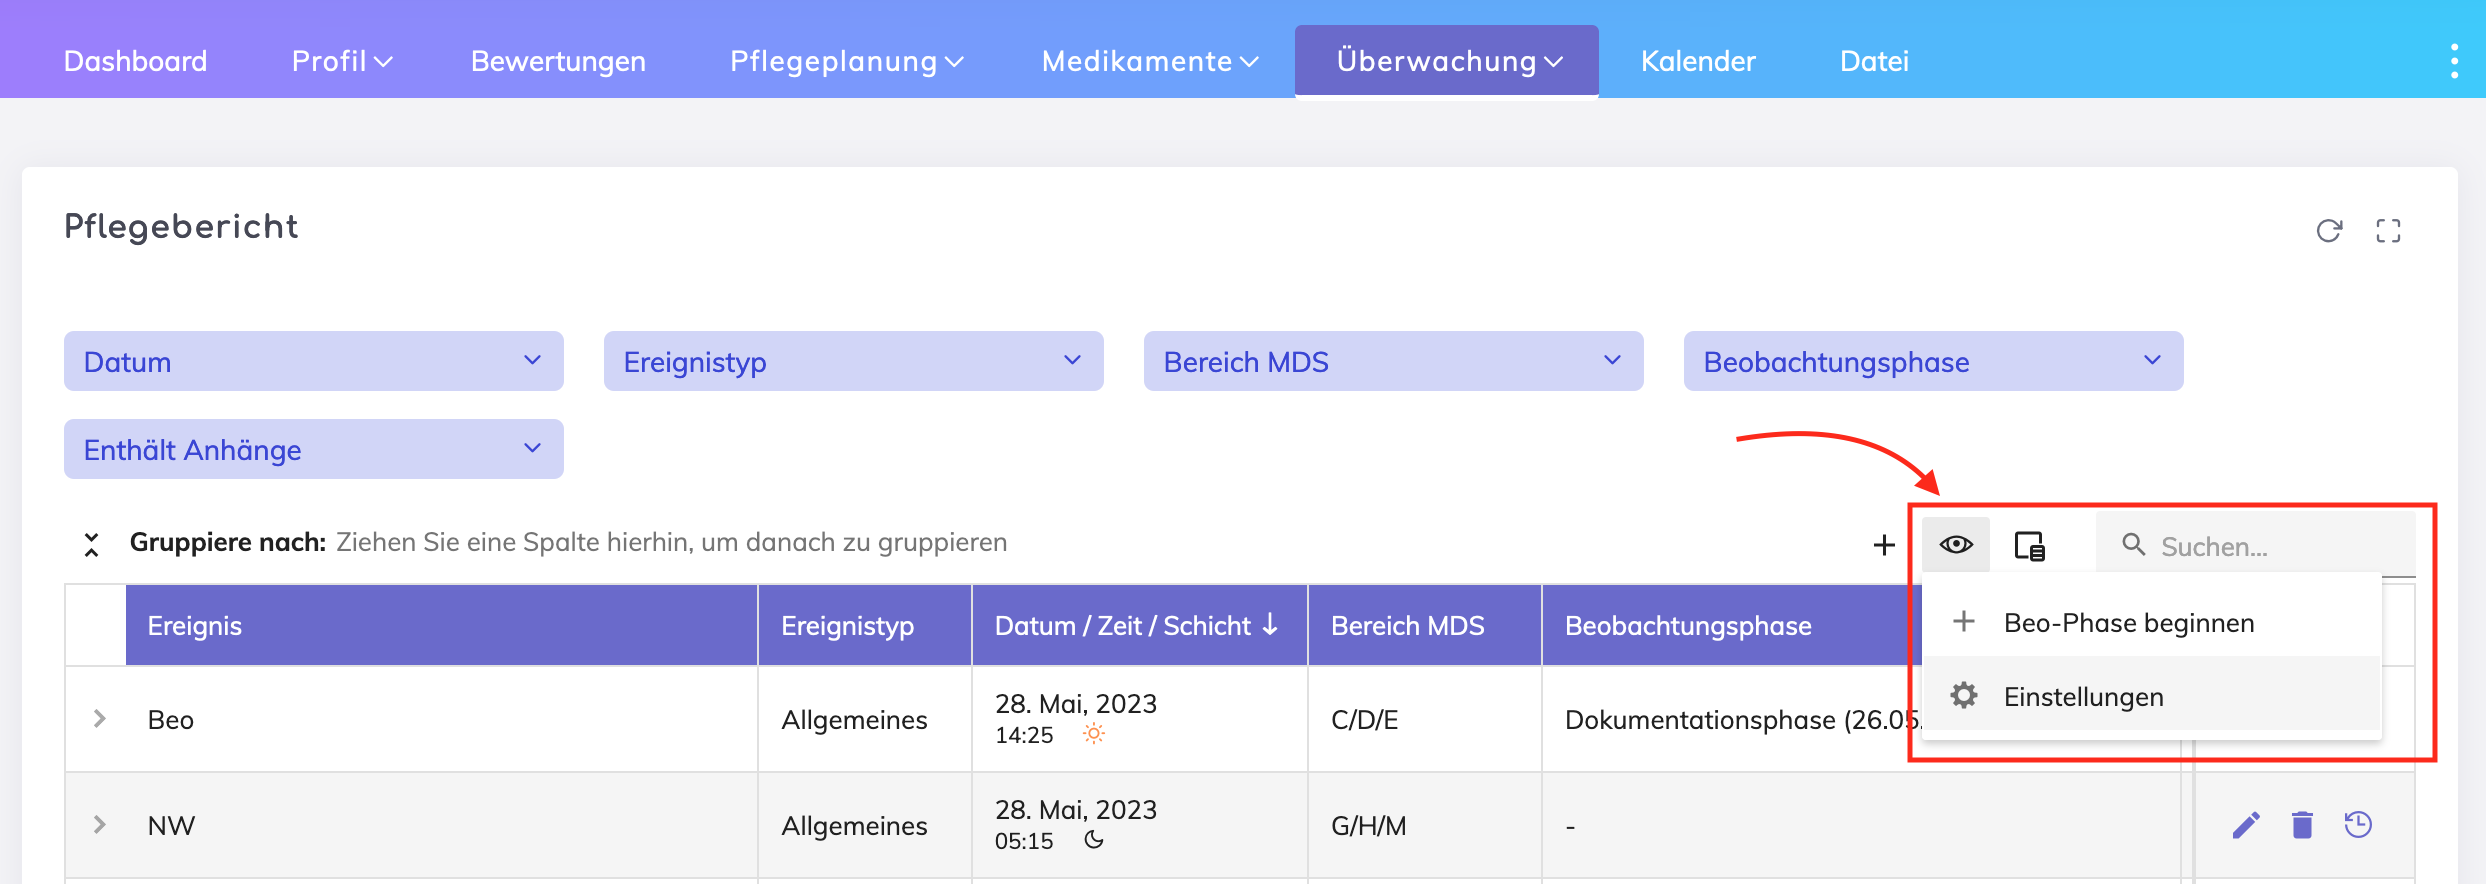The image size is (2486, 884).
Task: Choose Beo-Phase beginnen menu entry
Action: point(2128,623)
